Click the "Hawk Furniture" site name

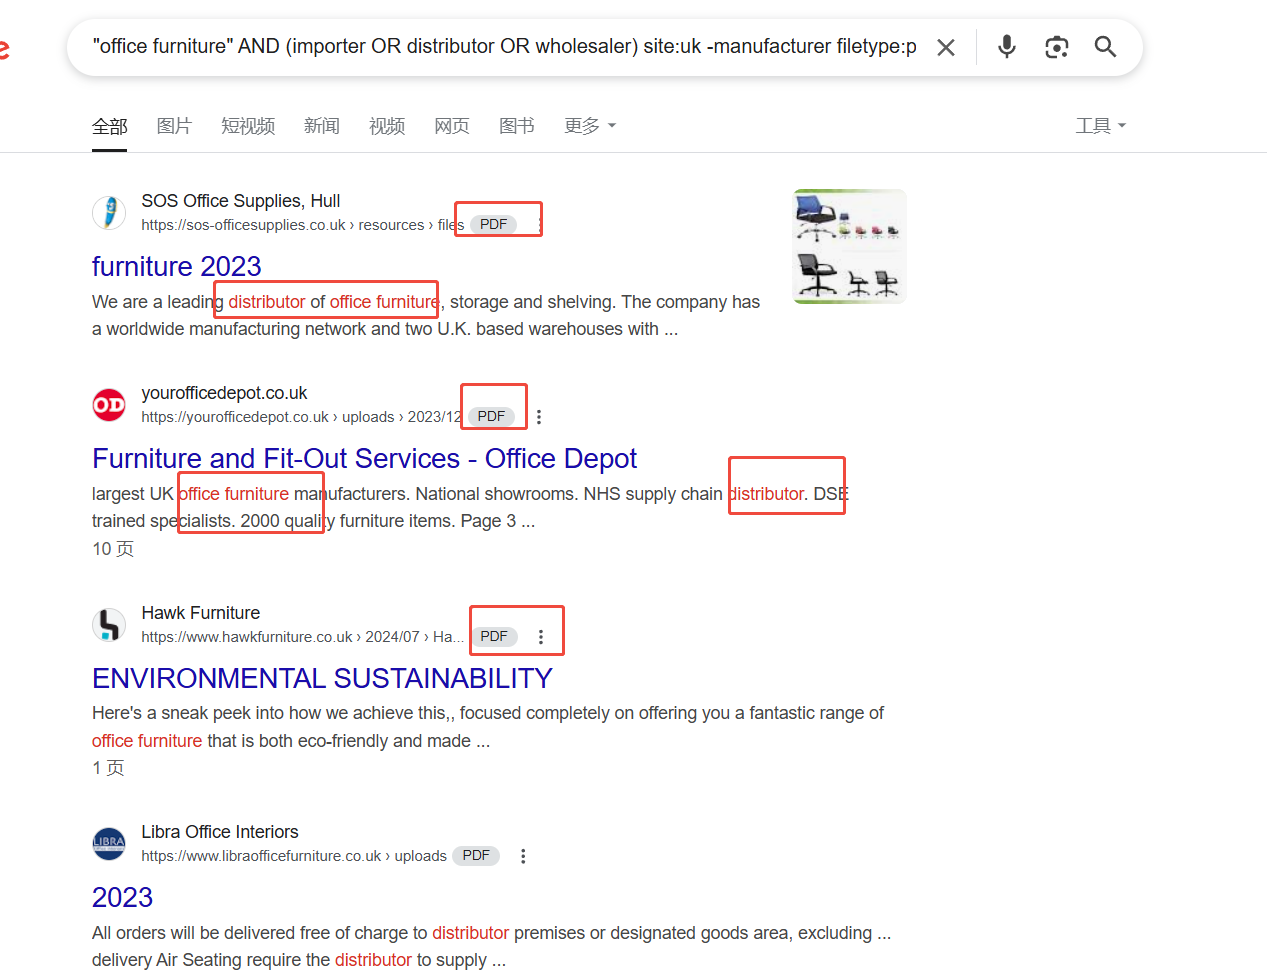[x=201, y=613]
